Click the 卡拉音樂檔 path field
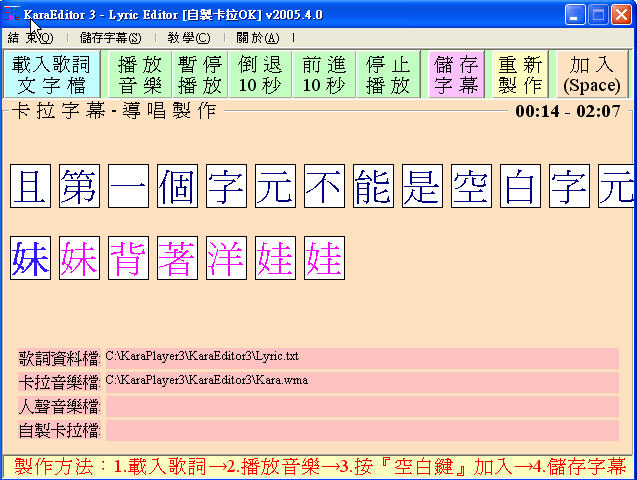The image size is (637, 480). pos(362,382)
